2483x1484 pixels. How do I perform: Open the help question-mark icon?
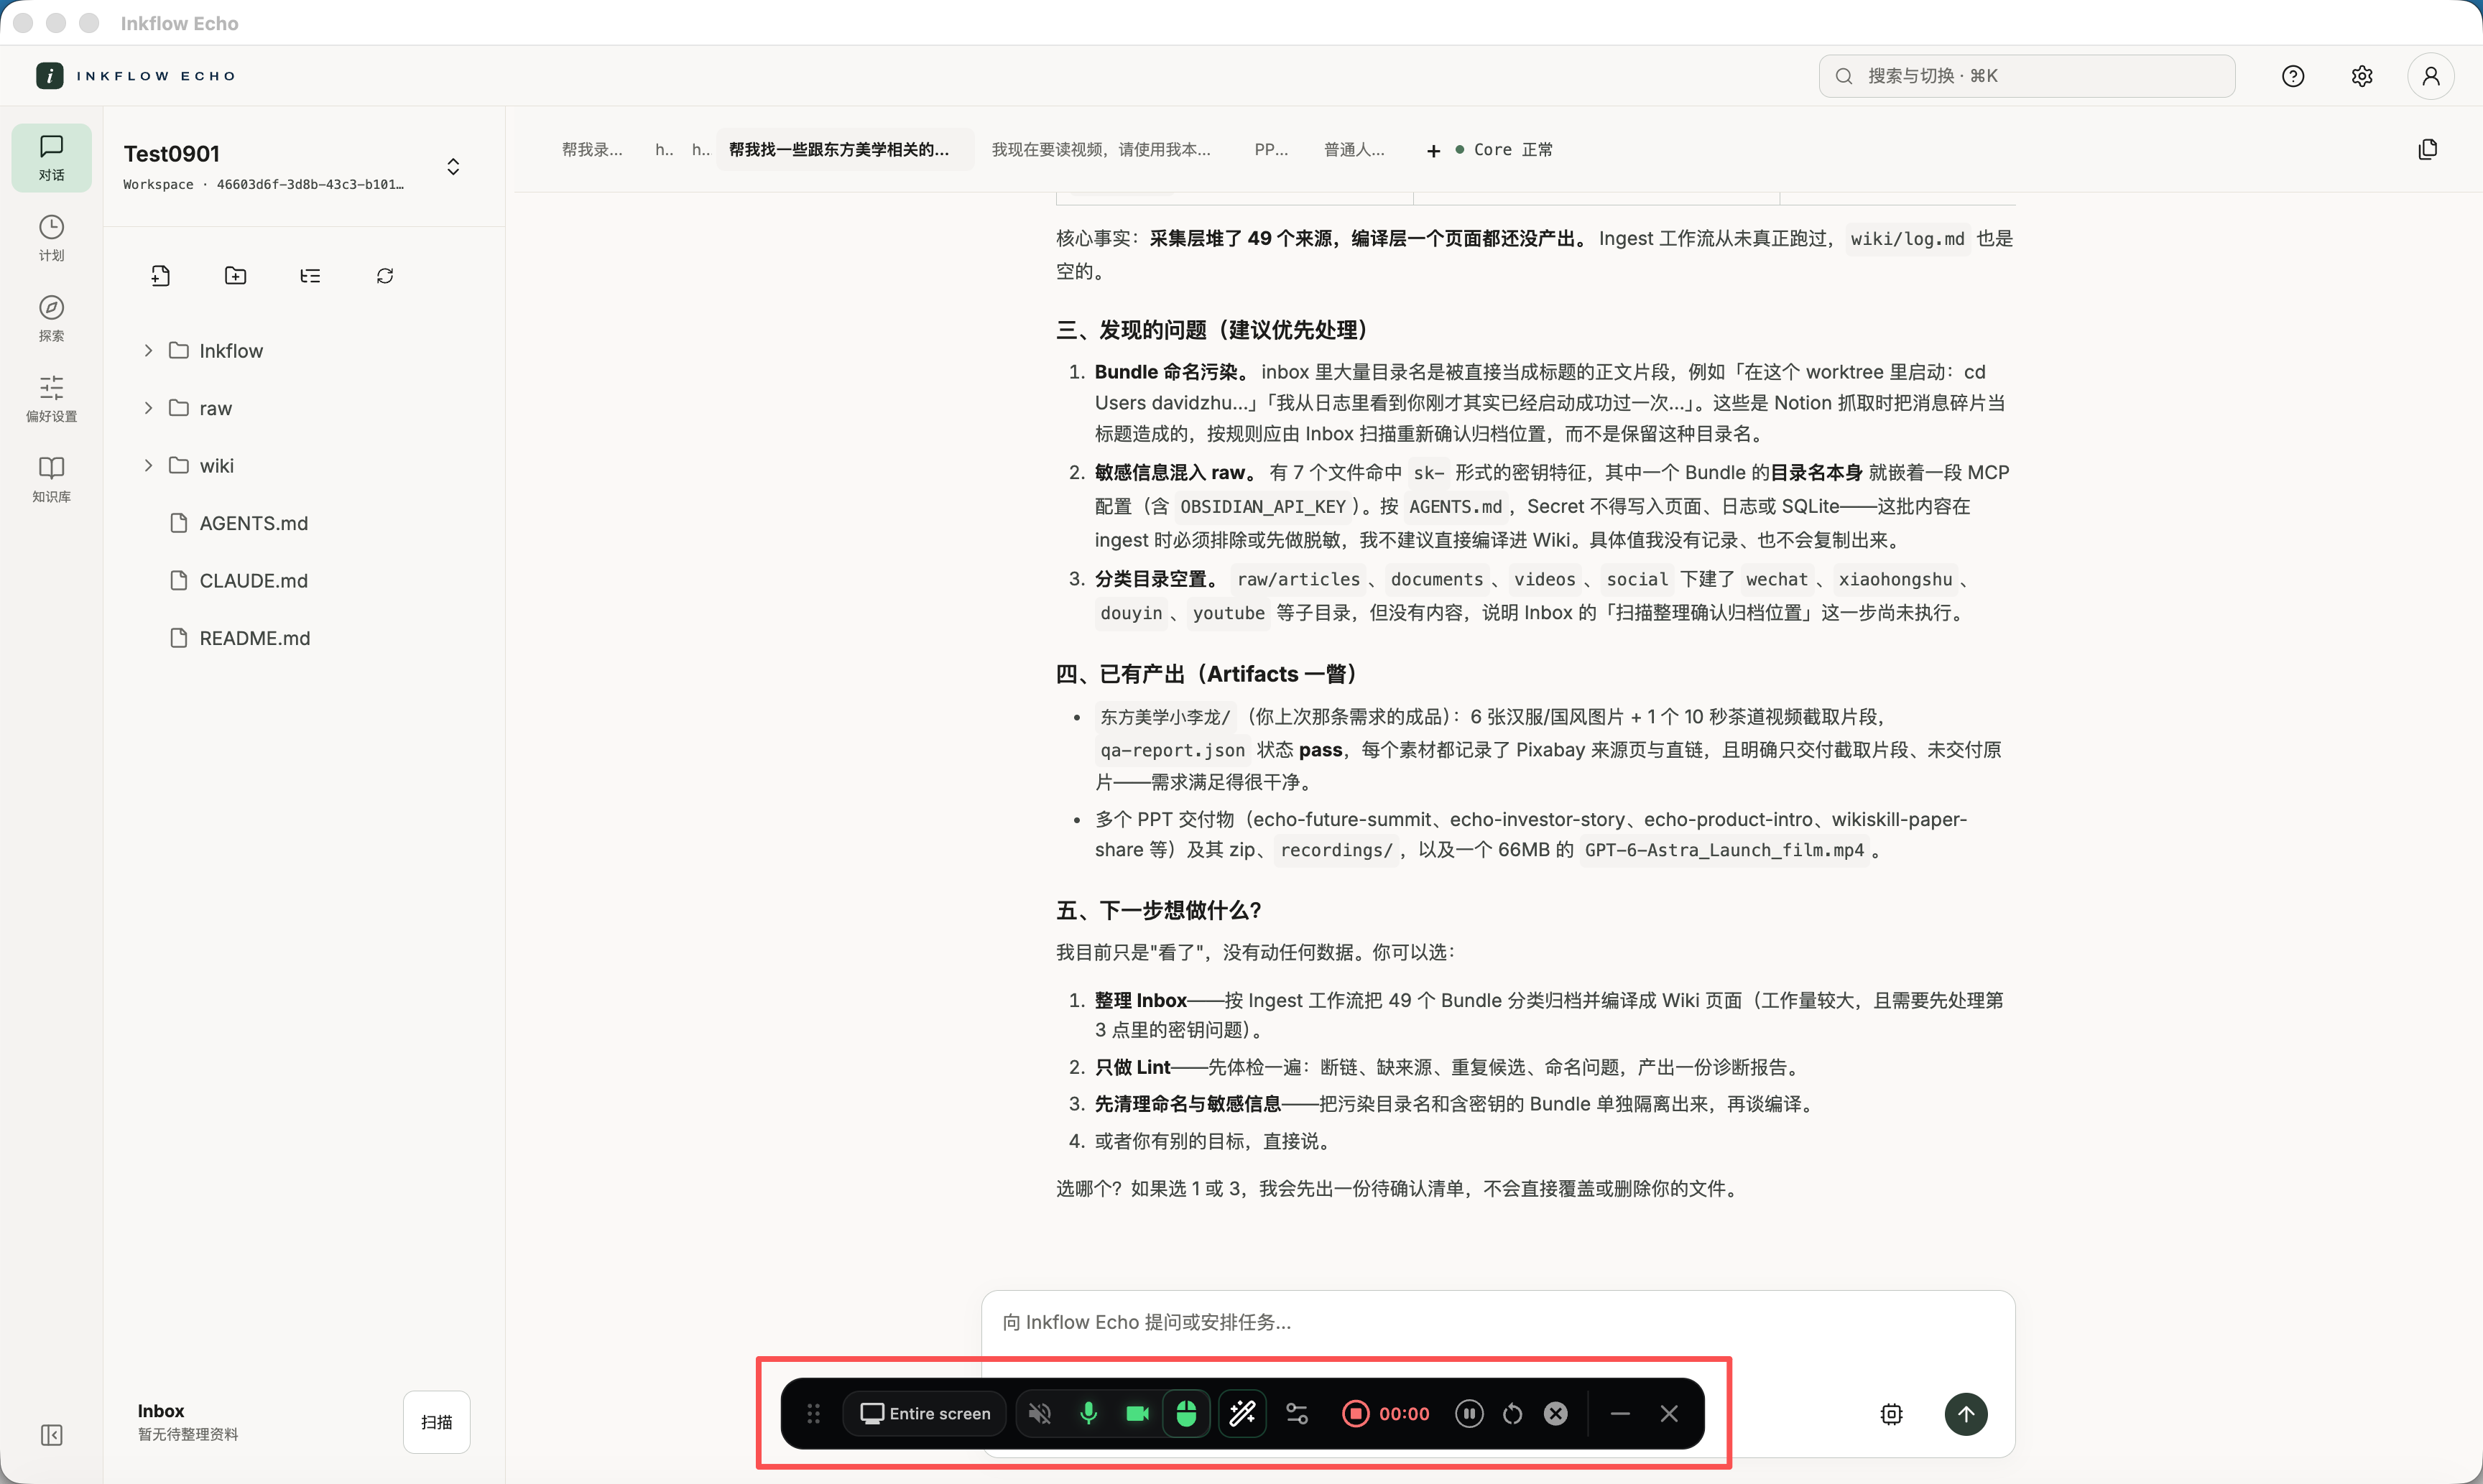(x=2293, y=76)
